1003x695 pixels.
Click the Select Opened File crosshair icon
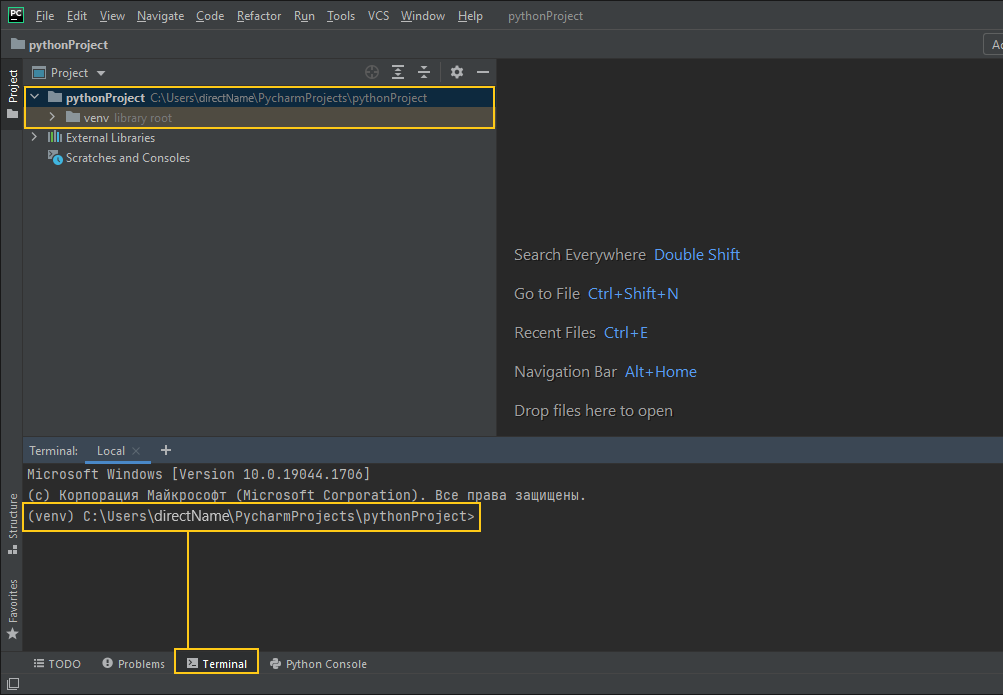pyautogui.click(x=372, y=72)
